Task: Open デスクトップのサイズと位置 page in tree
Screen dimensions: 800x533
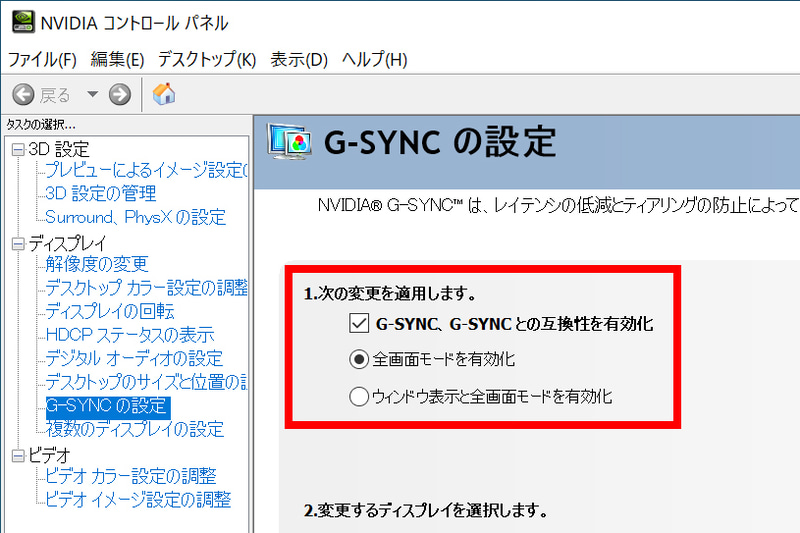Action: tap(146, 382)
